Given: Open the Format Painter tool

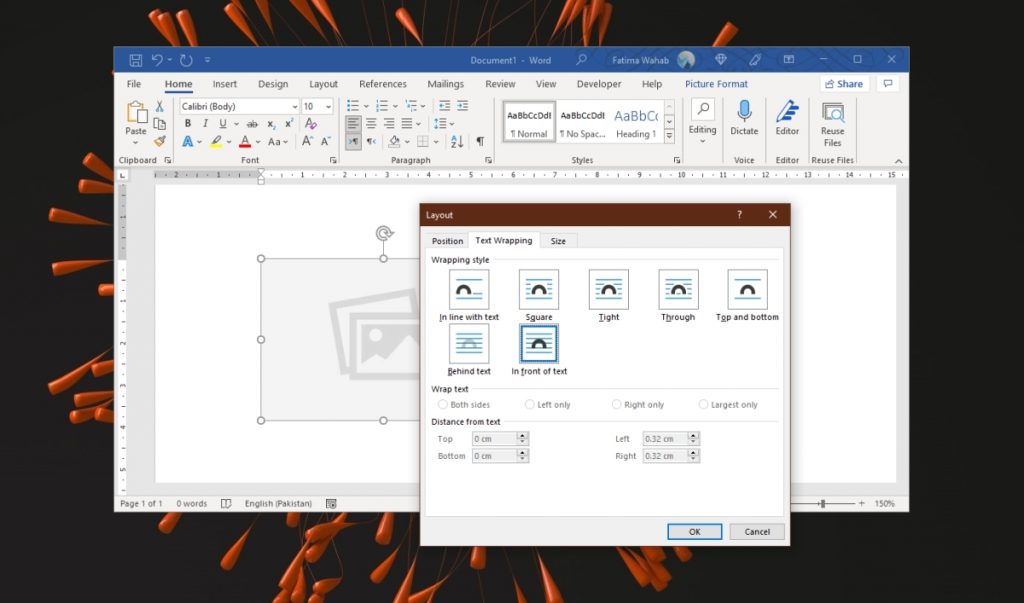Looking at the screenshot, I should pyautogui.click(x=158, y=141).
